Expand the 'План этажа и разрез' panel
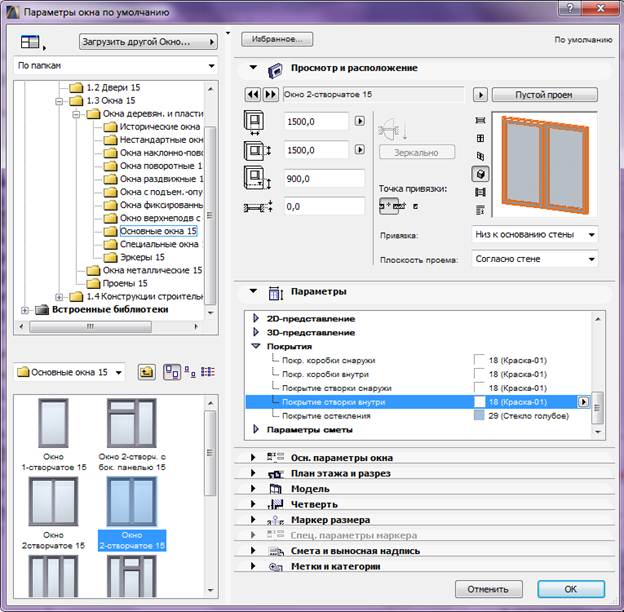 click(x=253, y=473)
